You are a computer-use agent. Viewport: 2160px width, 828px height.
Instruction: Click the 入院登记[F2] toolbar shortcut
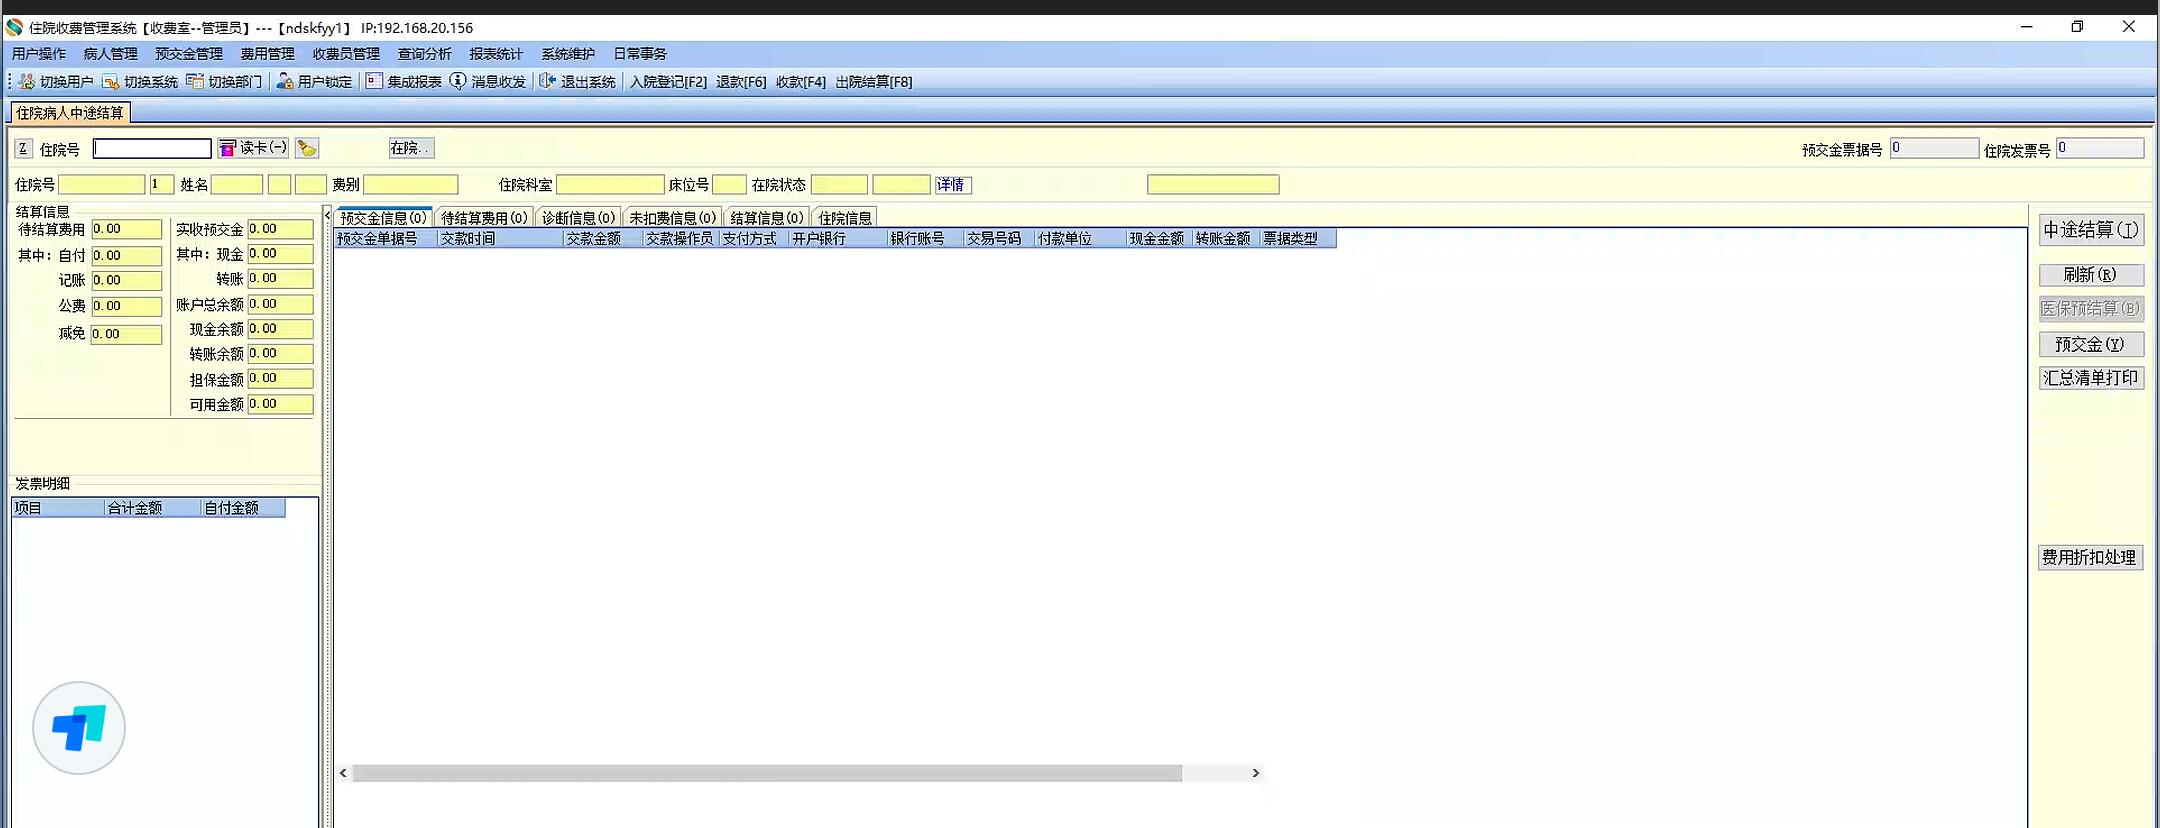coord(668,82)
